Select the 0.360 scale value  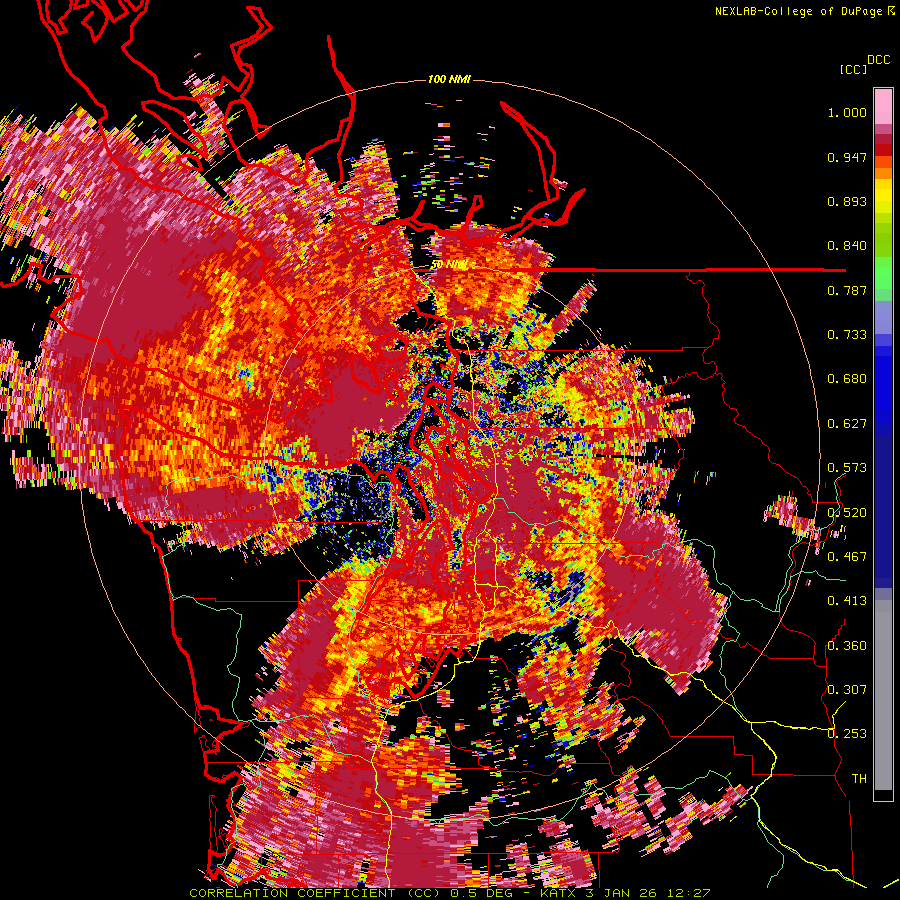tap(847, 646)
